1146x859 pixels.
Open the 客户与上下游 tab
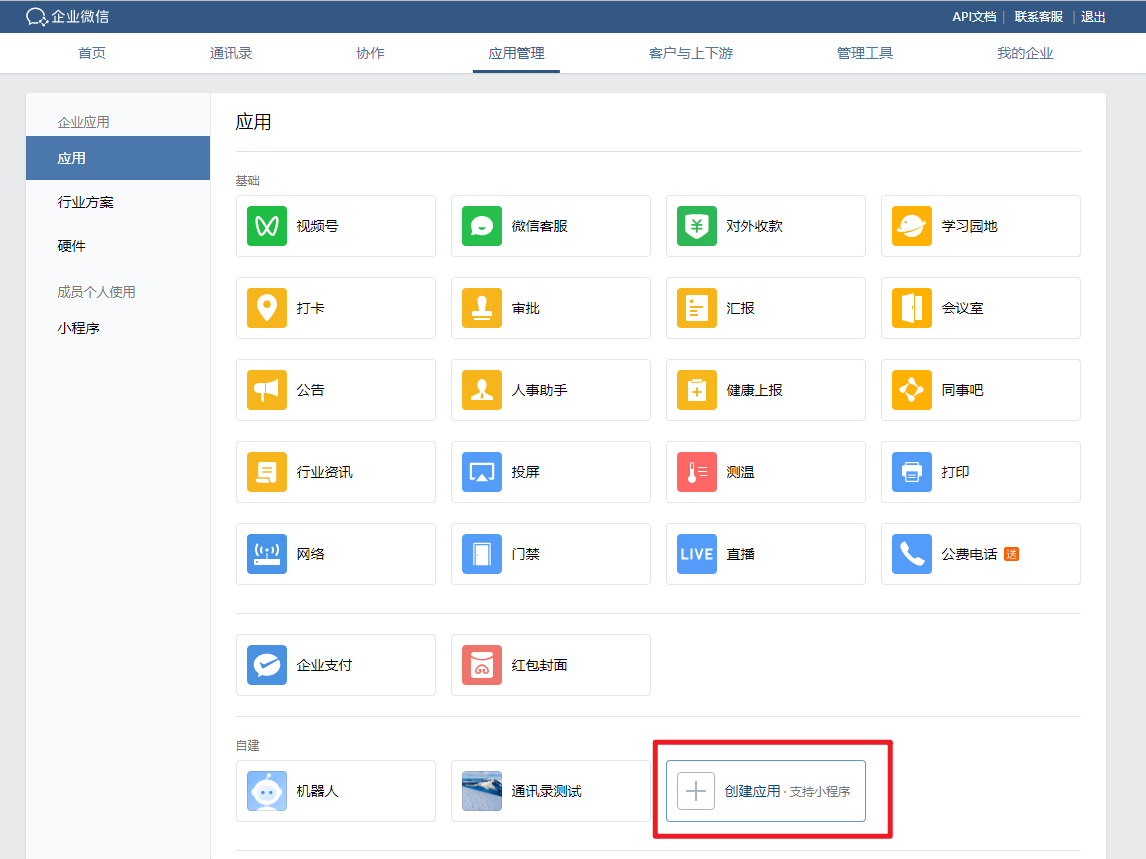point(691,53)
